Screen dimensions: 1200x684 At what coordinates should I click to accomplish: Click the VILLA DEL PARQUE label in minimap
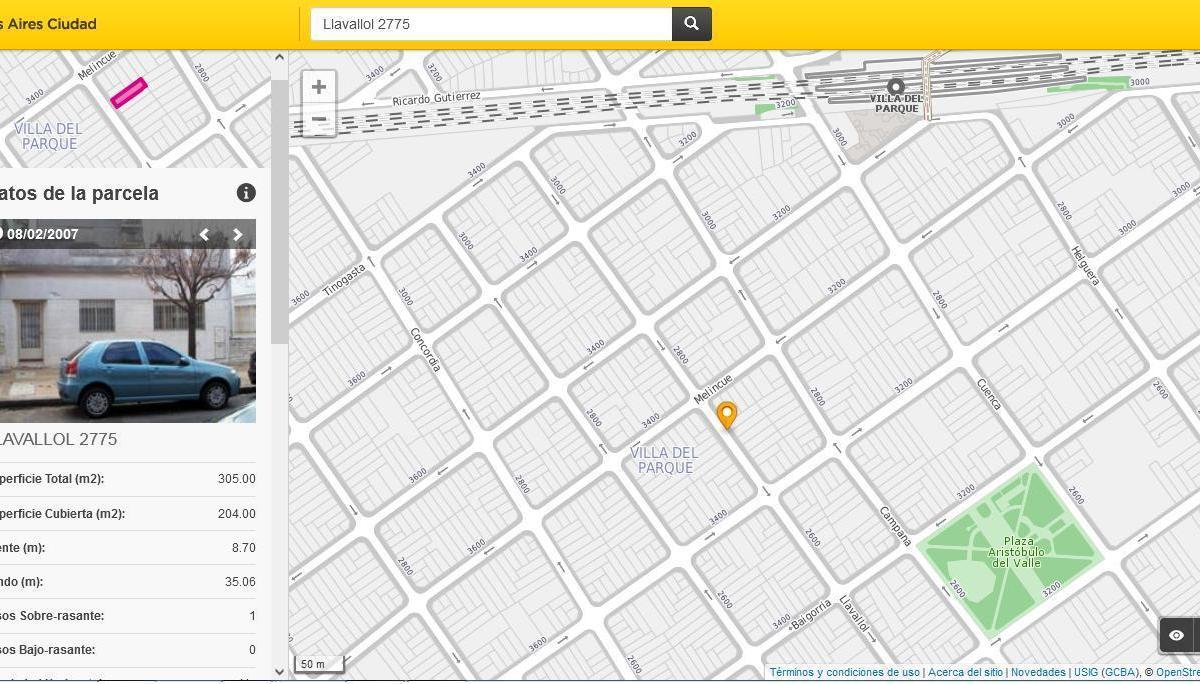49,136
